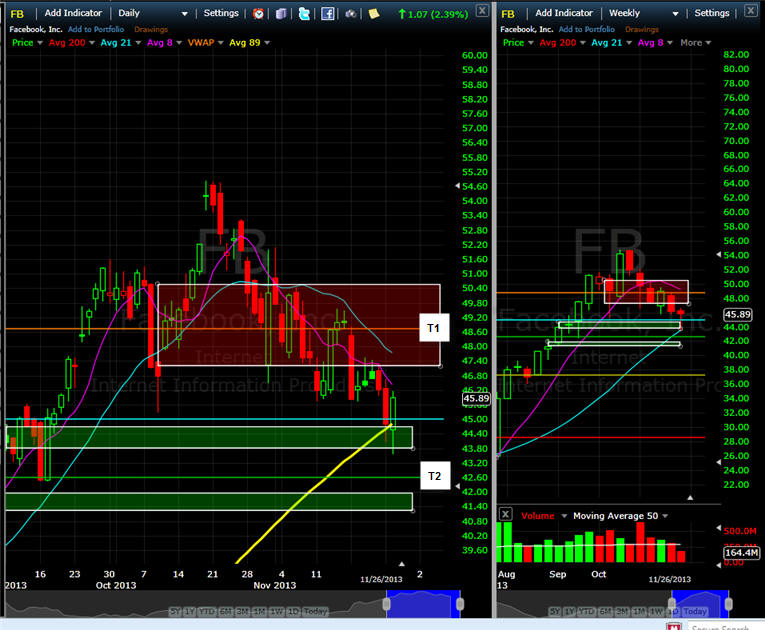Select 5Y range on daily chart
Image resolution: width=765 pixels, height=630 pixels.
175,611
